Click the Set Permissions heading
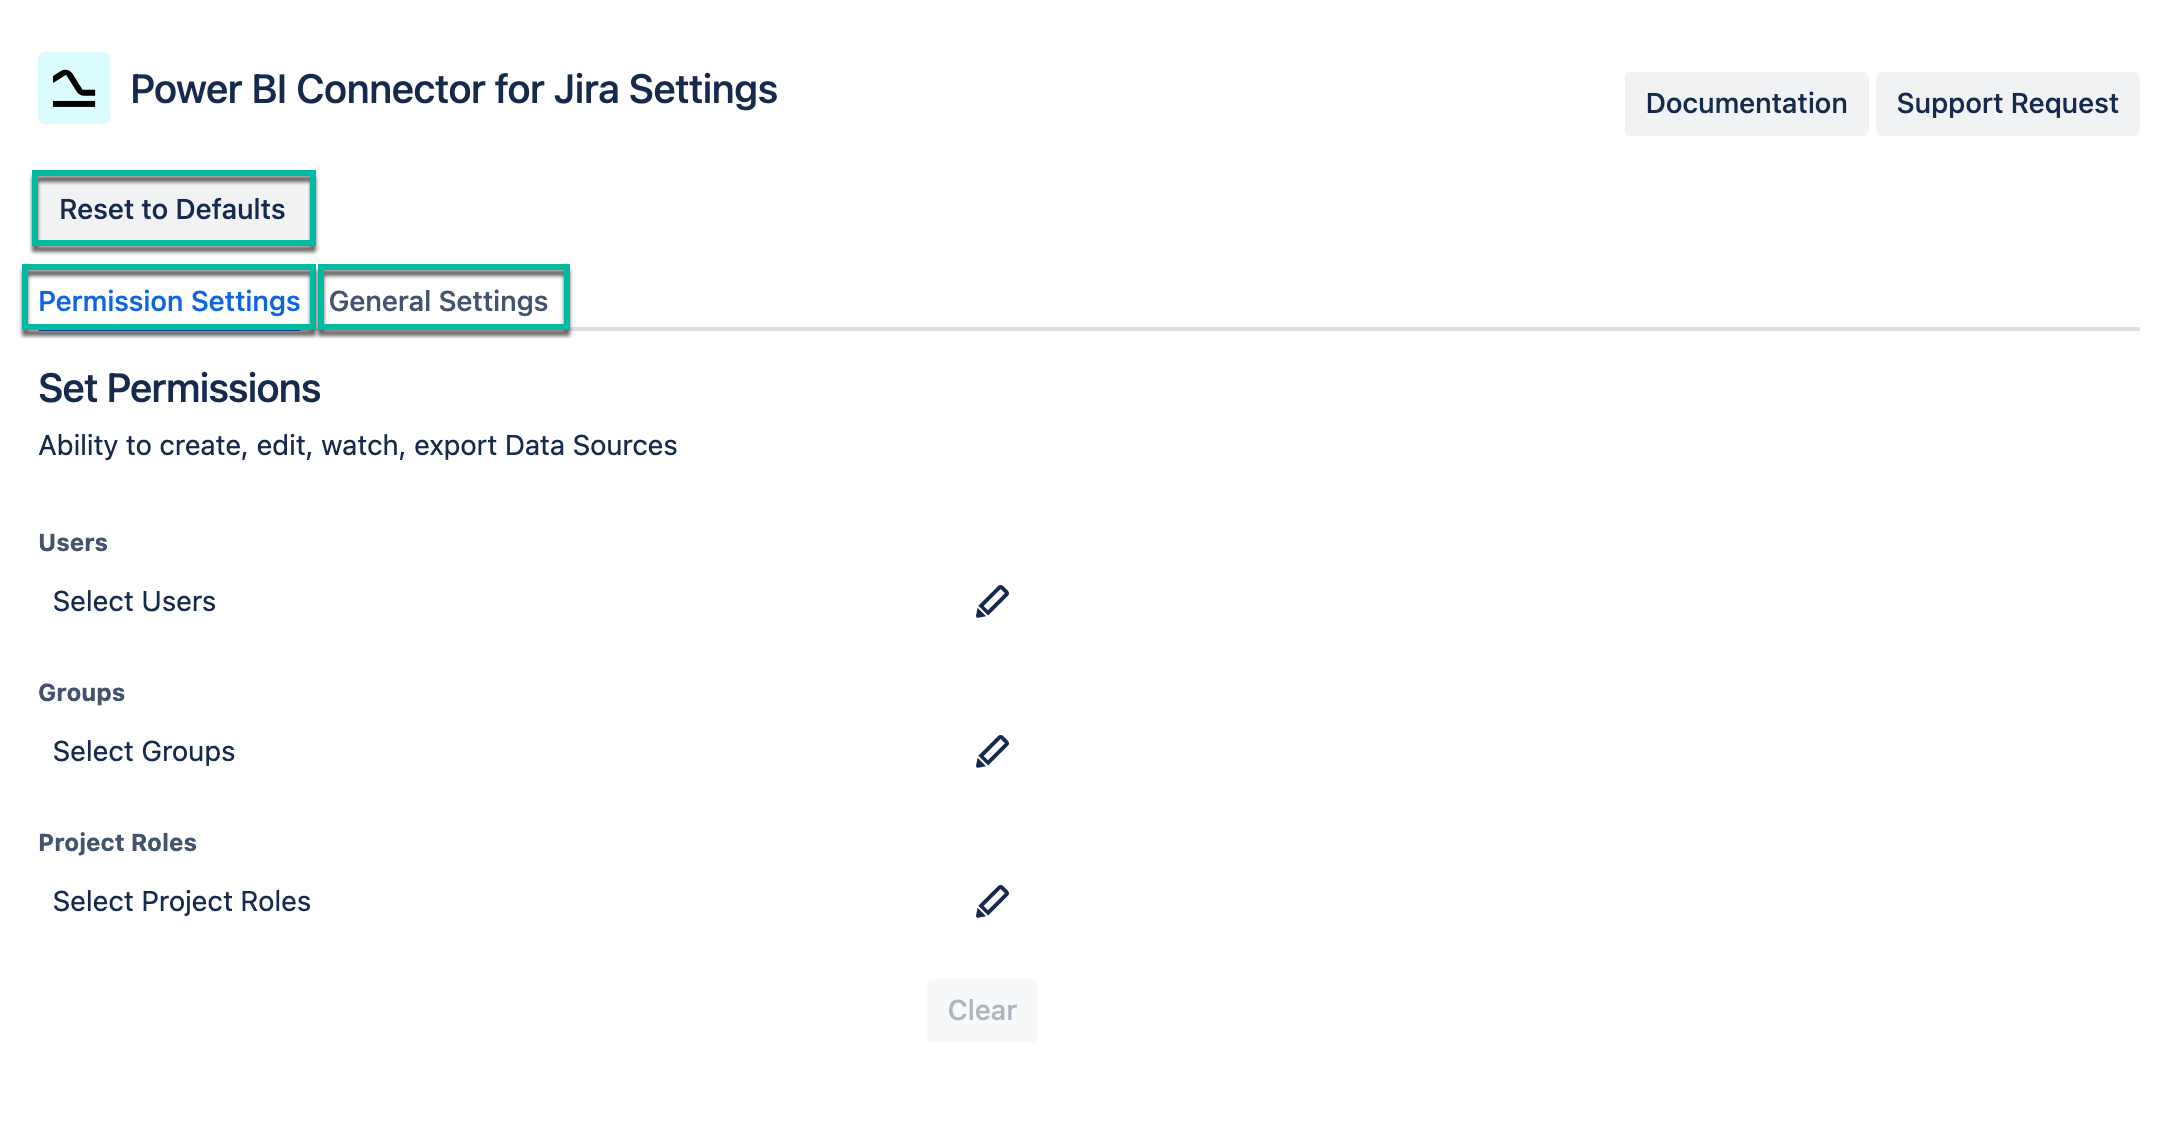 pos(179,388)
